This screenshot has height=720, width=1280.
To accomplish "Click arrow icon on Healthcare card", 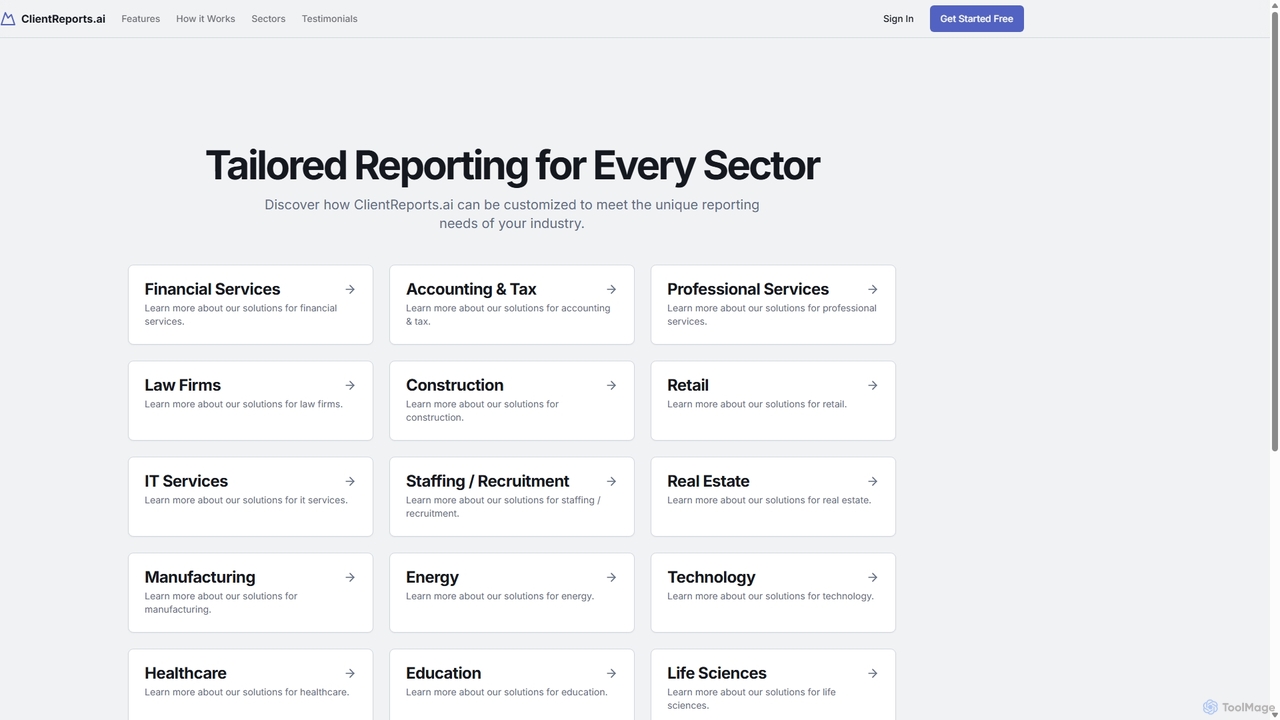I will (350, 673).
